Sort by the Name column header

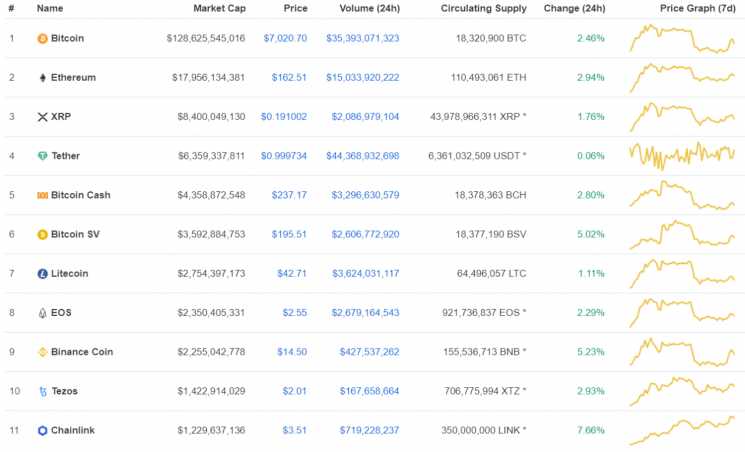50,8
